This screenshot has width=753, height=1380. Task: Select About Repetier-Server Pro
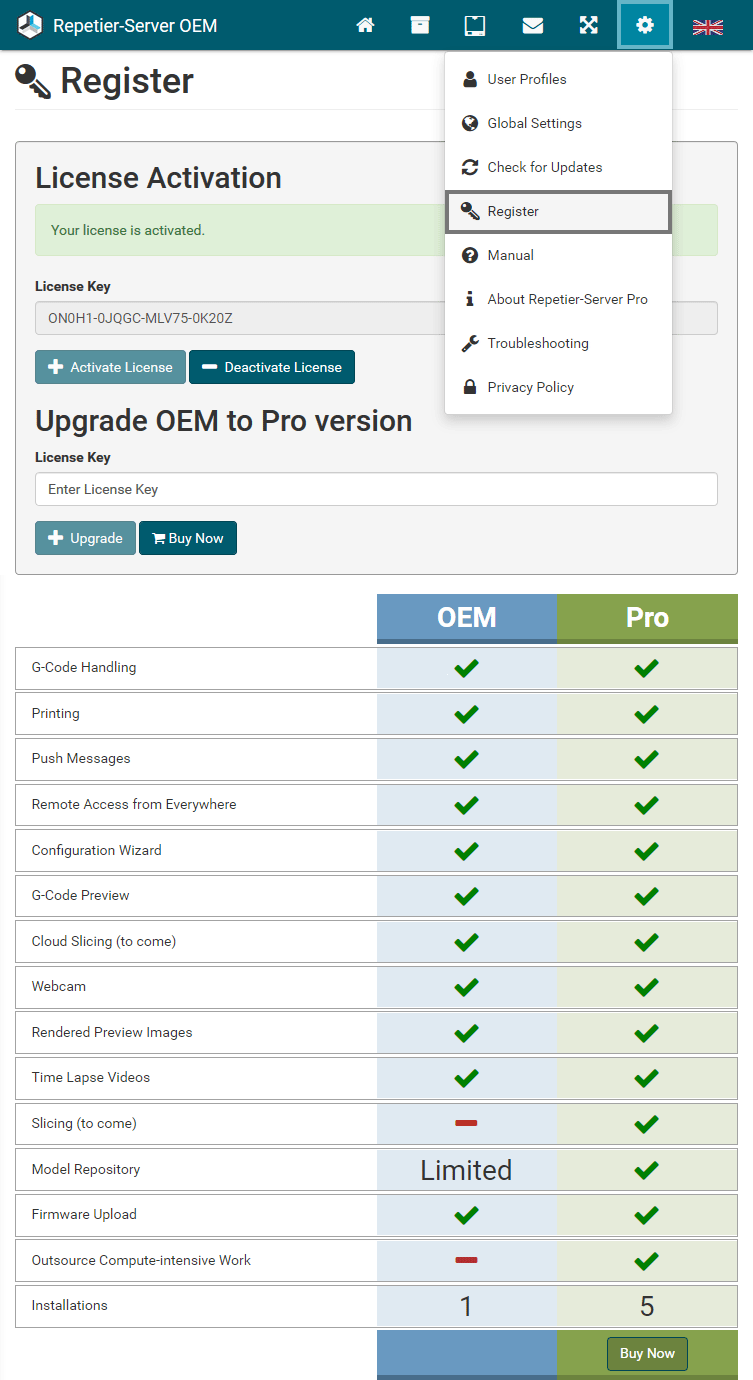tap(567, 299)
